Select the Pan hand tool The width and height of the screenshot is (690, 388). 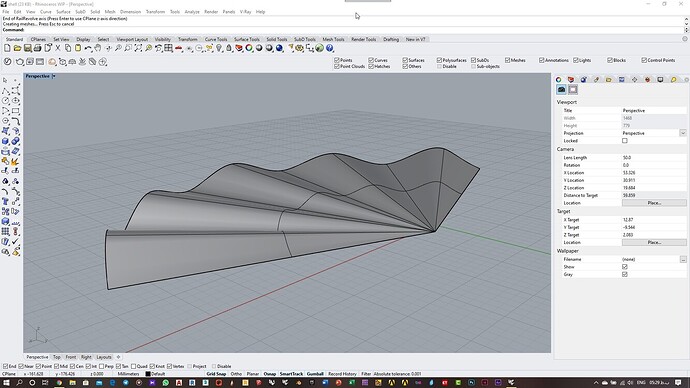(98, 48)
